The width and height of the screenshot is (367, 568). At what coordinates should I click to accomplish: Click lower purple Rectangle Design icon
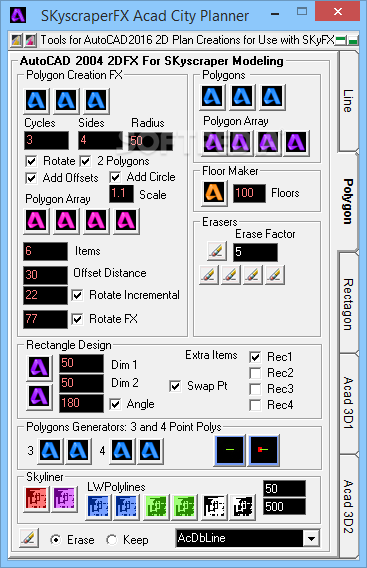coord(39,396)
